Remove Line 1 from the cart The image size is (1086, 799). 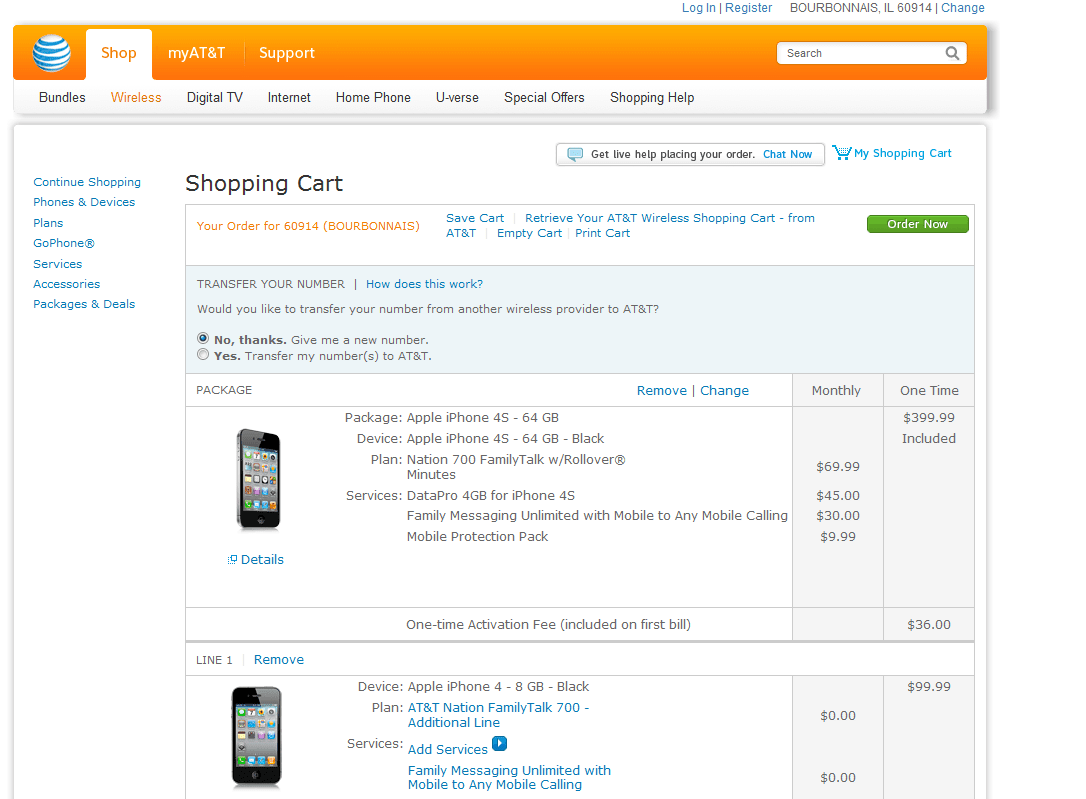pos(278,660)
